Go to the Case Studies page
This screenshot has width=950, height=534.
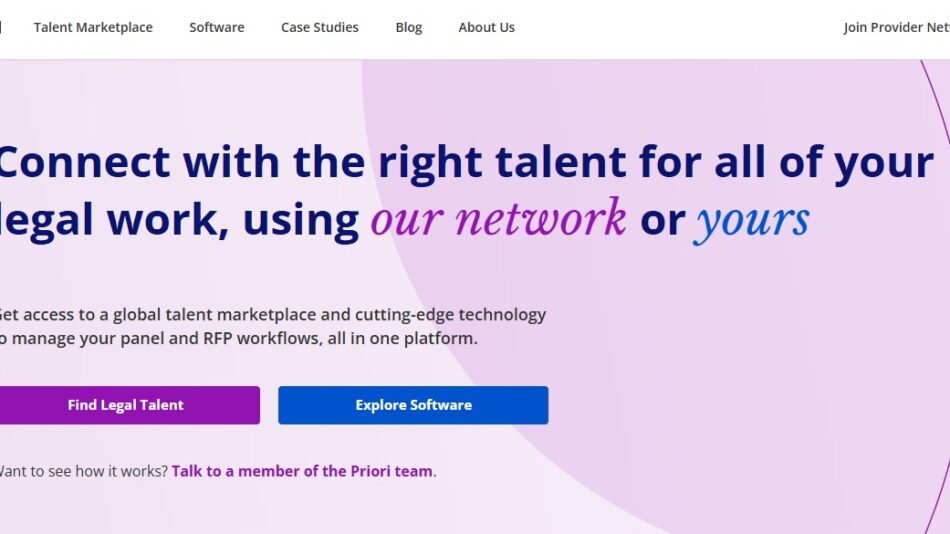(x=320, y=28)
